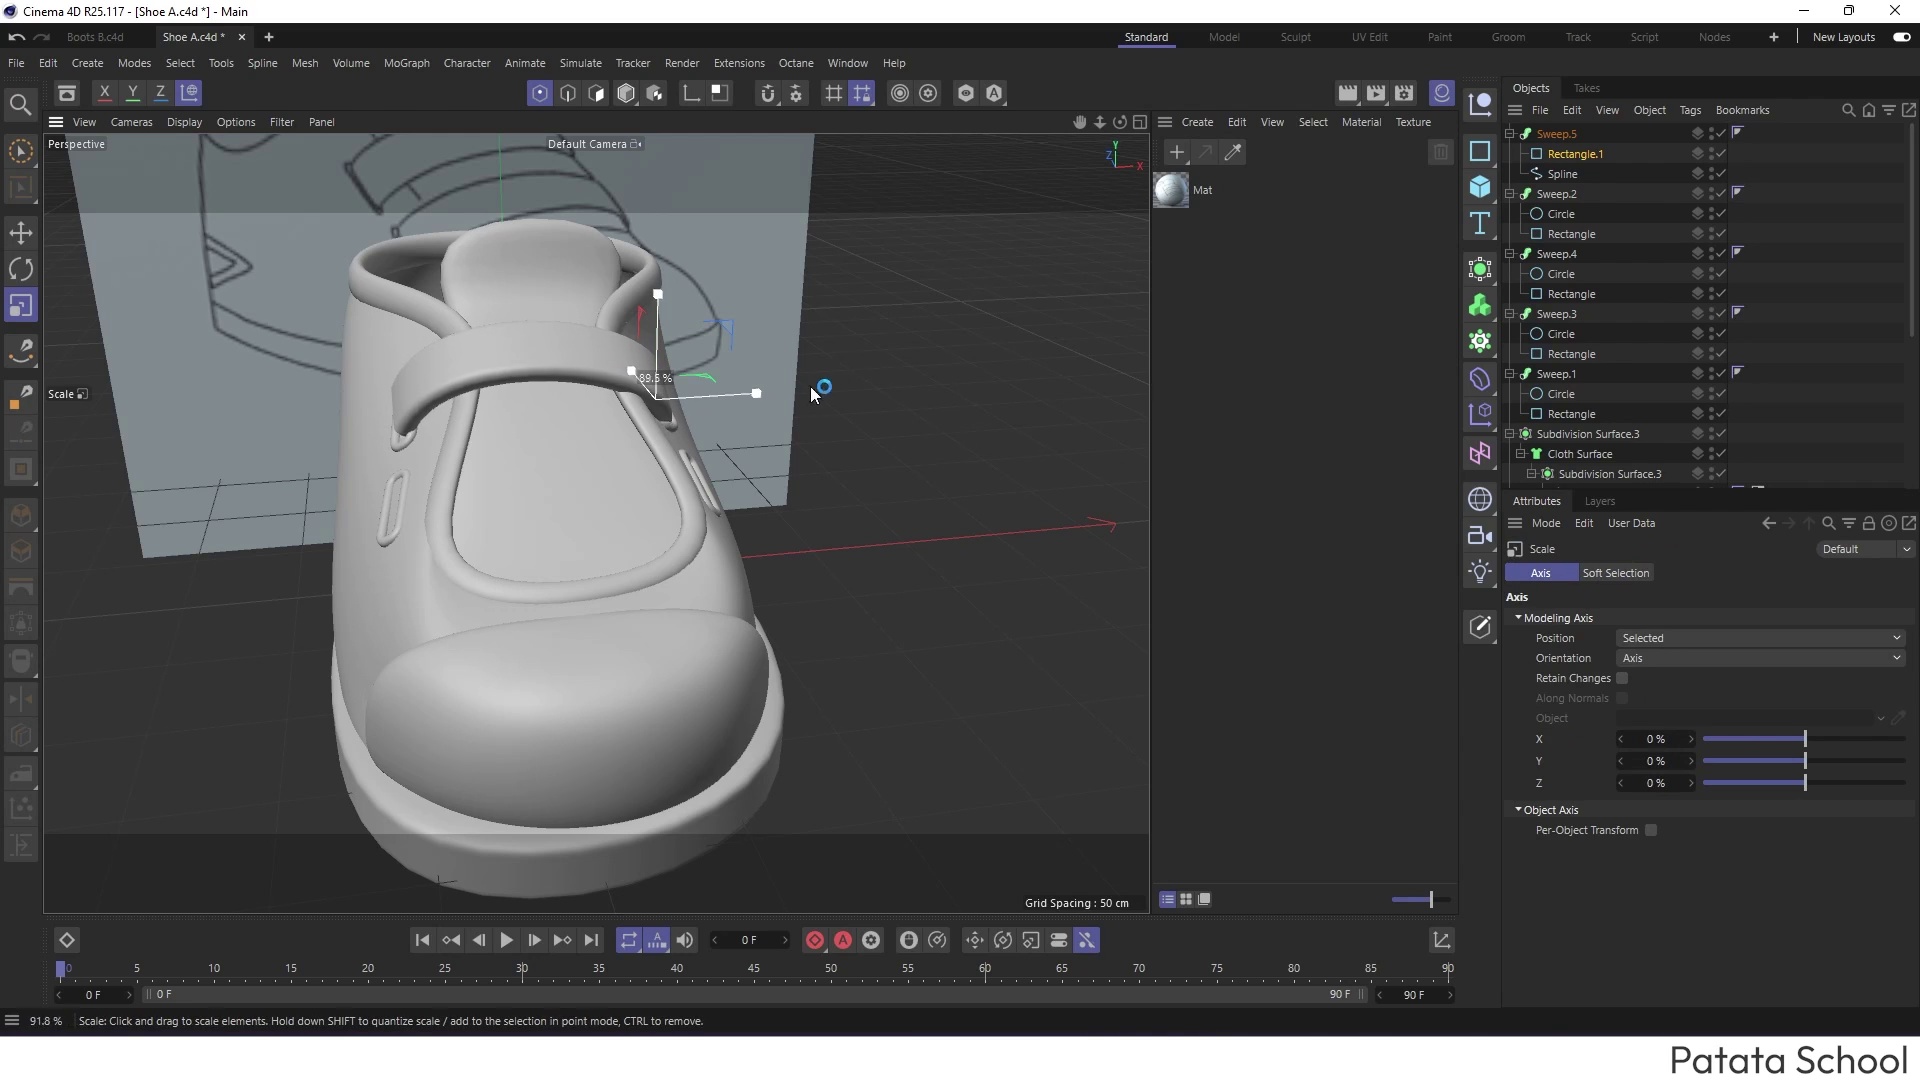
Task: Add a Rectangle spline from palette
Action: (1480, 151)
